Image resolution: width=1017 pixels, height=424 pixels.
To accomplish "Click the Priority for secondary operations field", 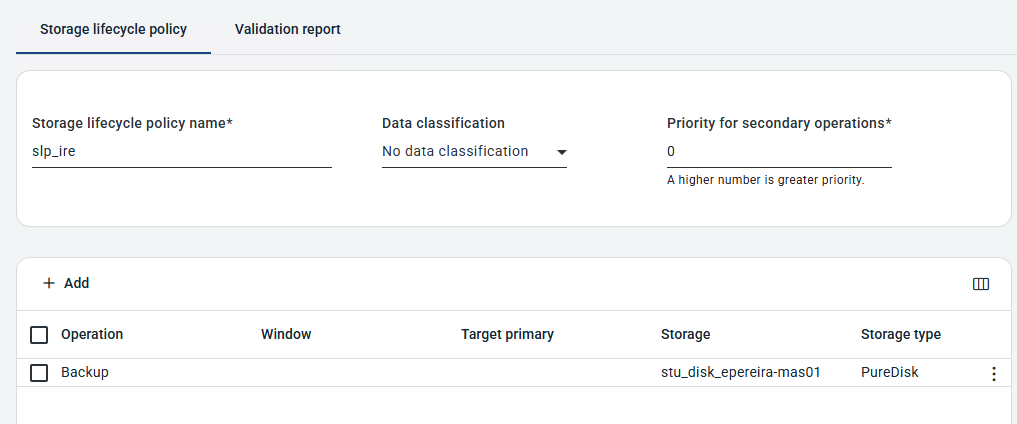I will (x=778, y=152).
